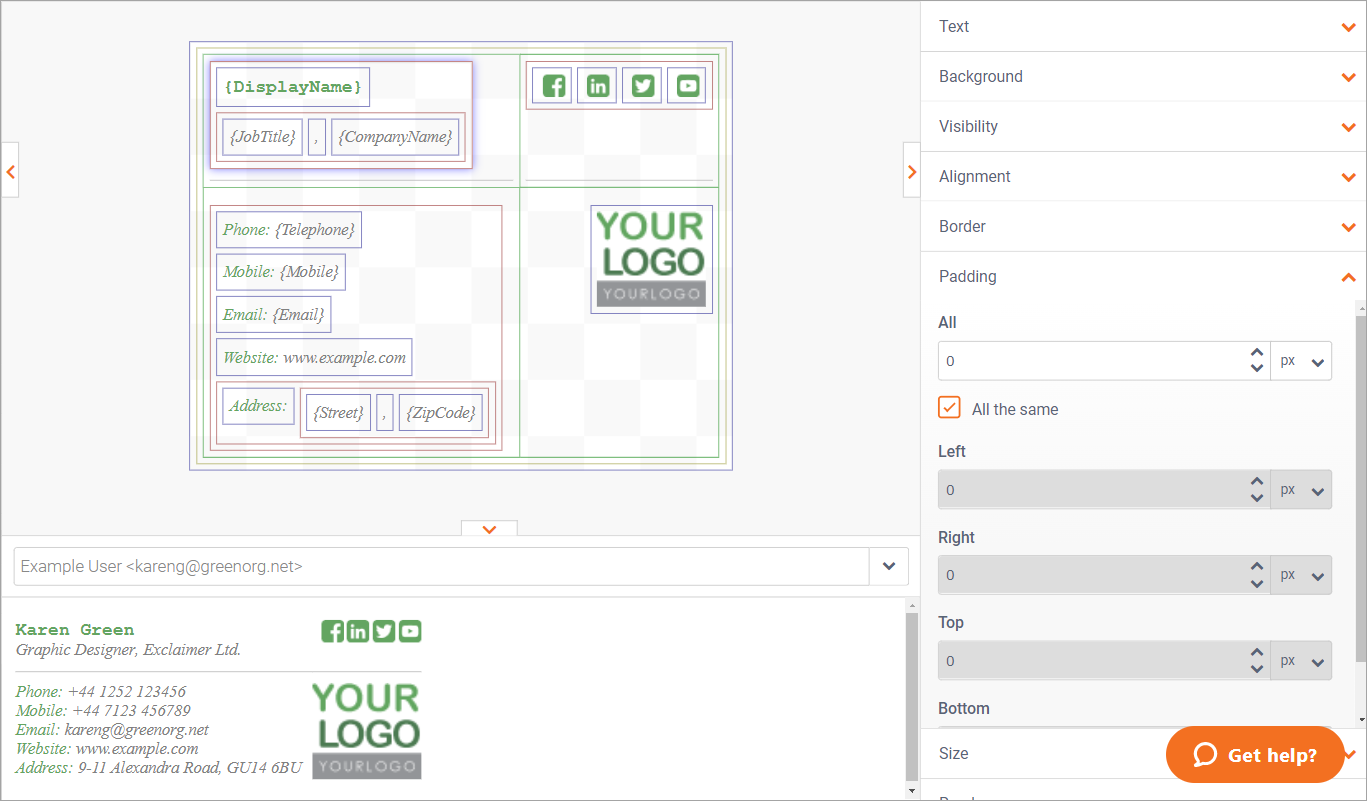Viewport: 1367px width, 801px height.
Task: Click the properties panel vertical scrollbar
Action: click(x=1360, y=480)
